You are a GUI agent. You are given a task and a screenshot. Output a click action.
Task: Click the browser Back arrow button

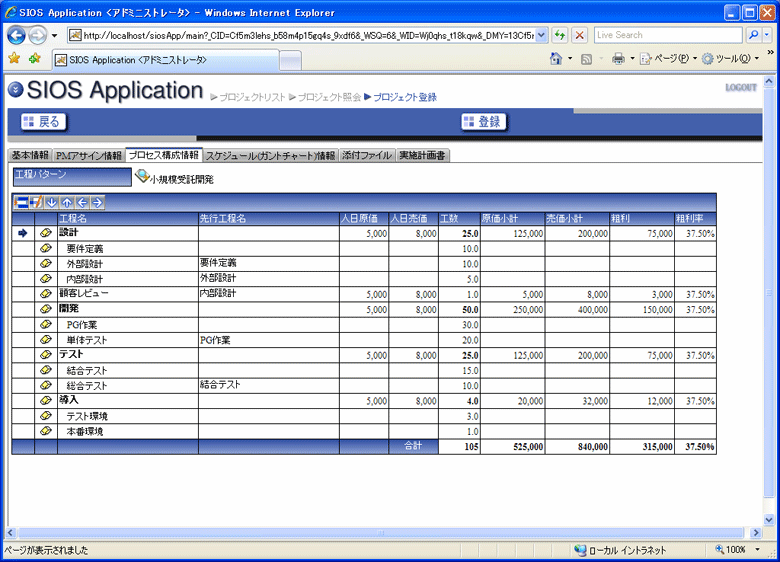16,35
